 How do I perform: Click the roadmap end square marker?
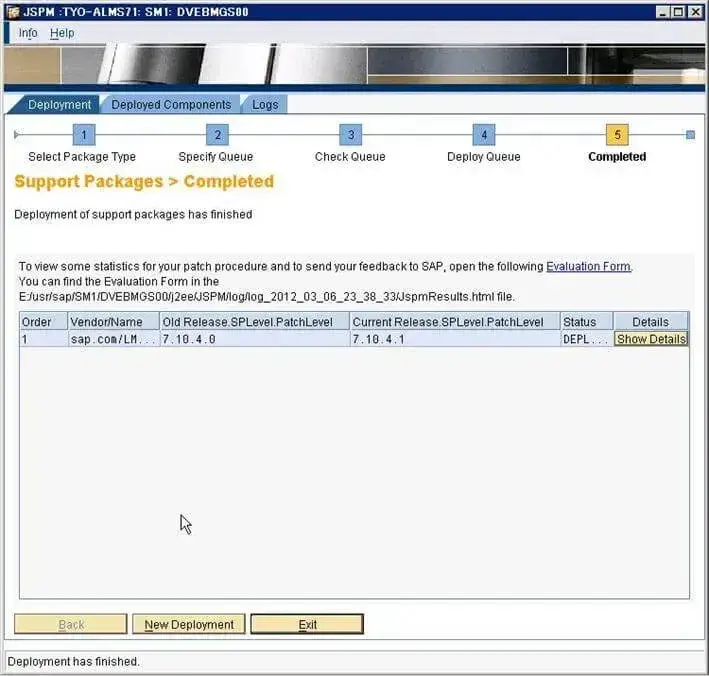click(x=690, y=135)
